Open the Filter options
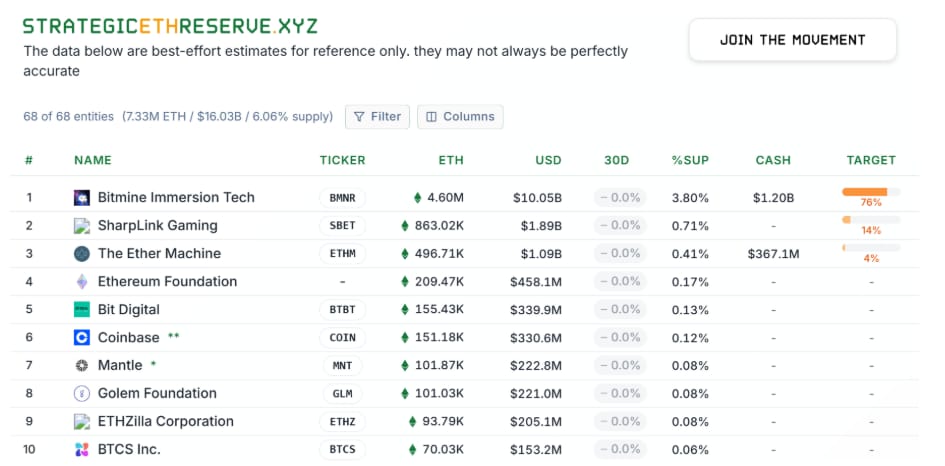 (x=376, y=117)
